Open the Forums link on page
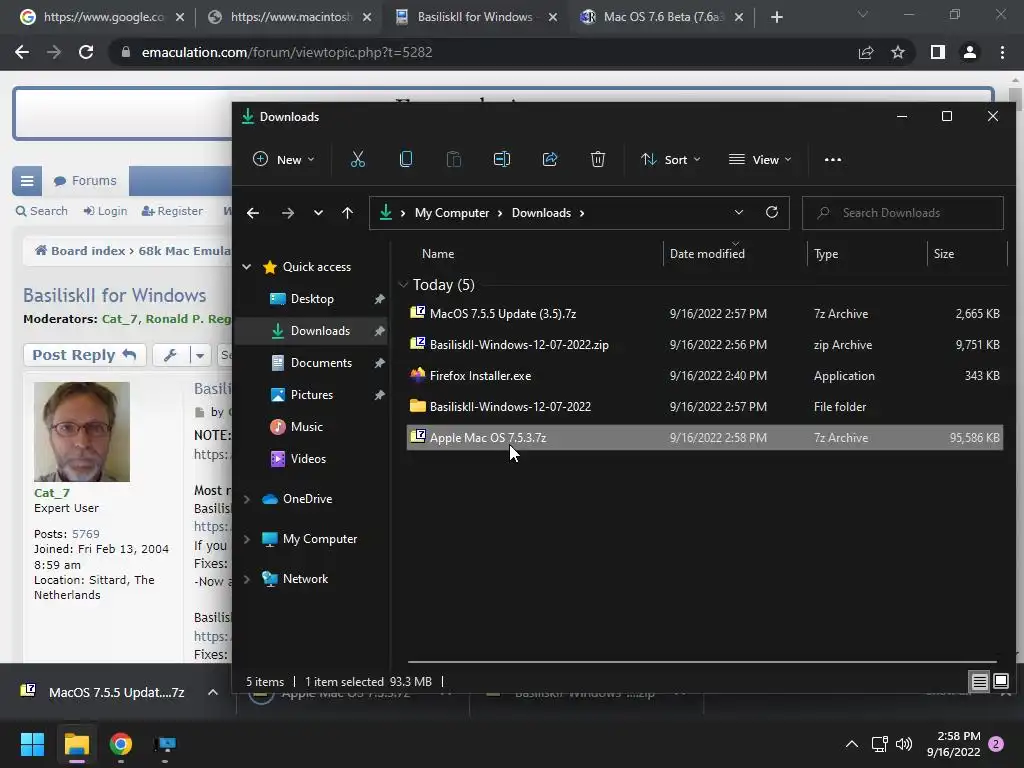This screenshot has width=1024, height=768. point(86,181)
